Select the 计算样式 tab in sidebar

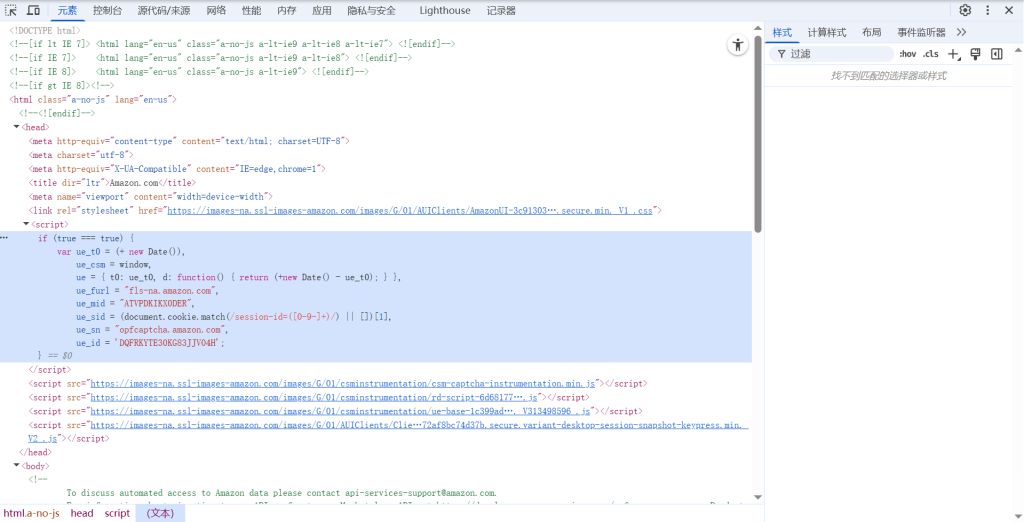826,32
